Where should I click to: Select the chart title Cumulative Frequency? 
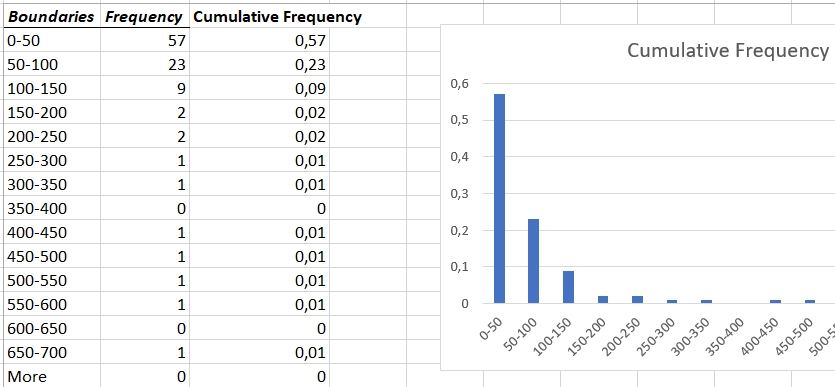[728, 50]
